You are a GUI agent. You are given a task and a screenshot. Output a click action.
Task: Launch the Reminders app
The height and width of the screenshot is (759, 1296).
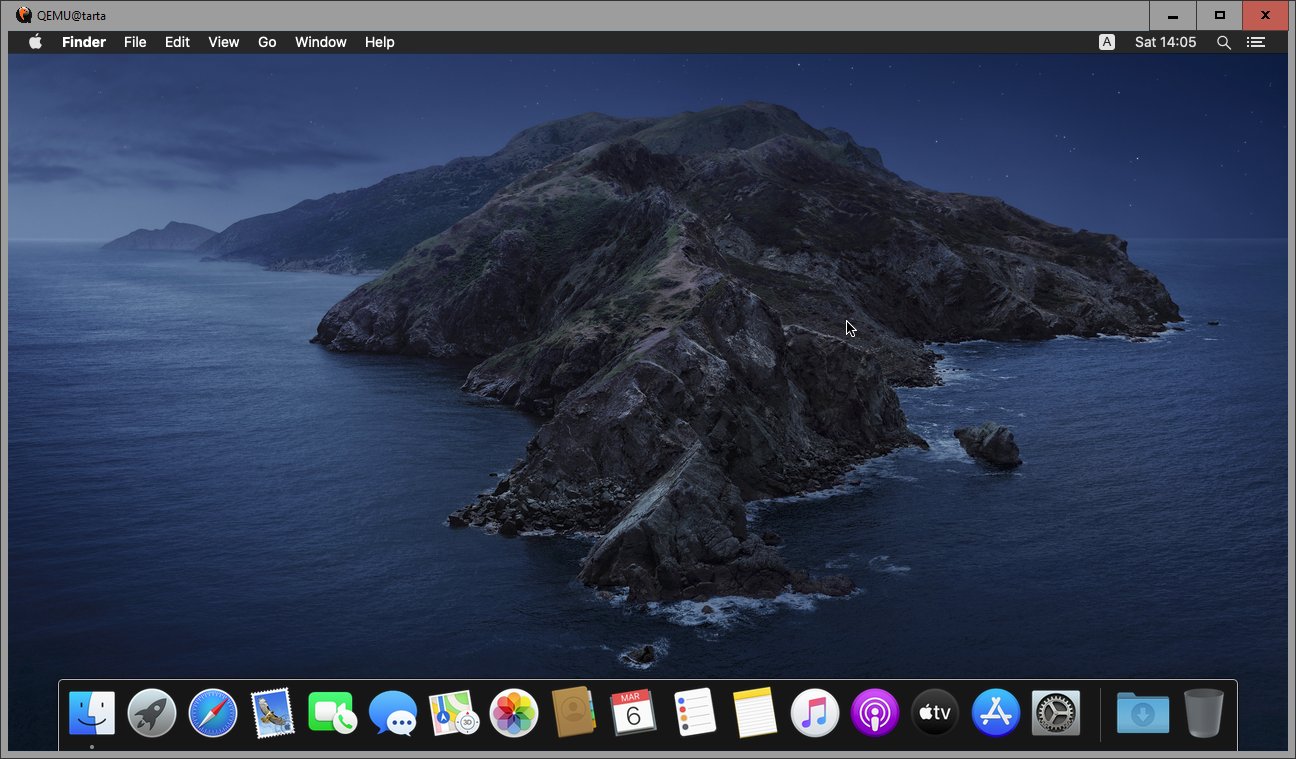(694, 714)
